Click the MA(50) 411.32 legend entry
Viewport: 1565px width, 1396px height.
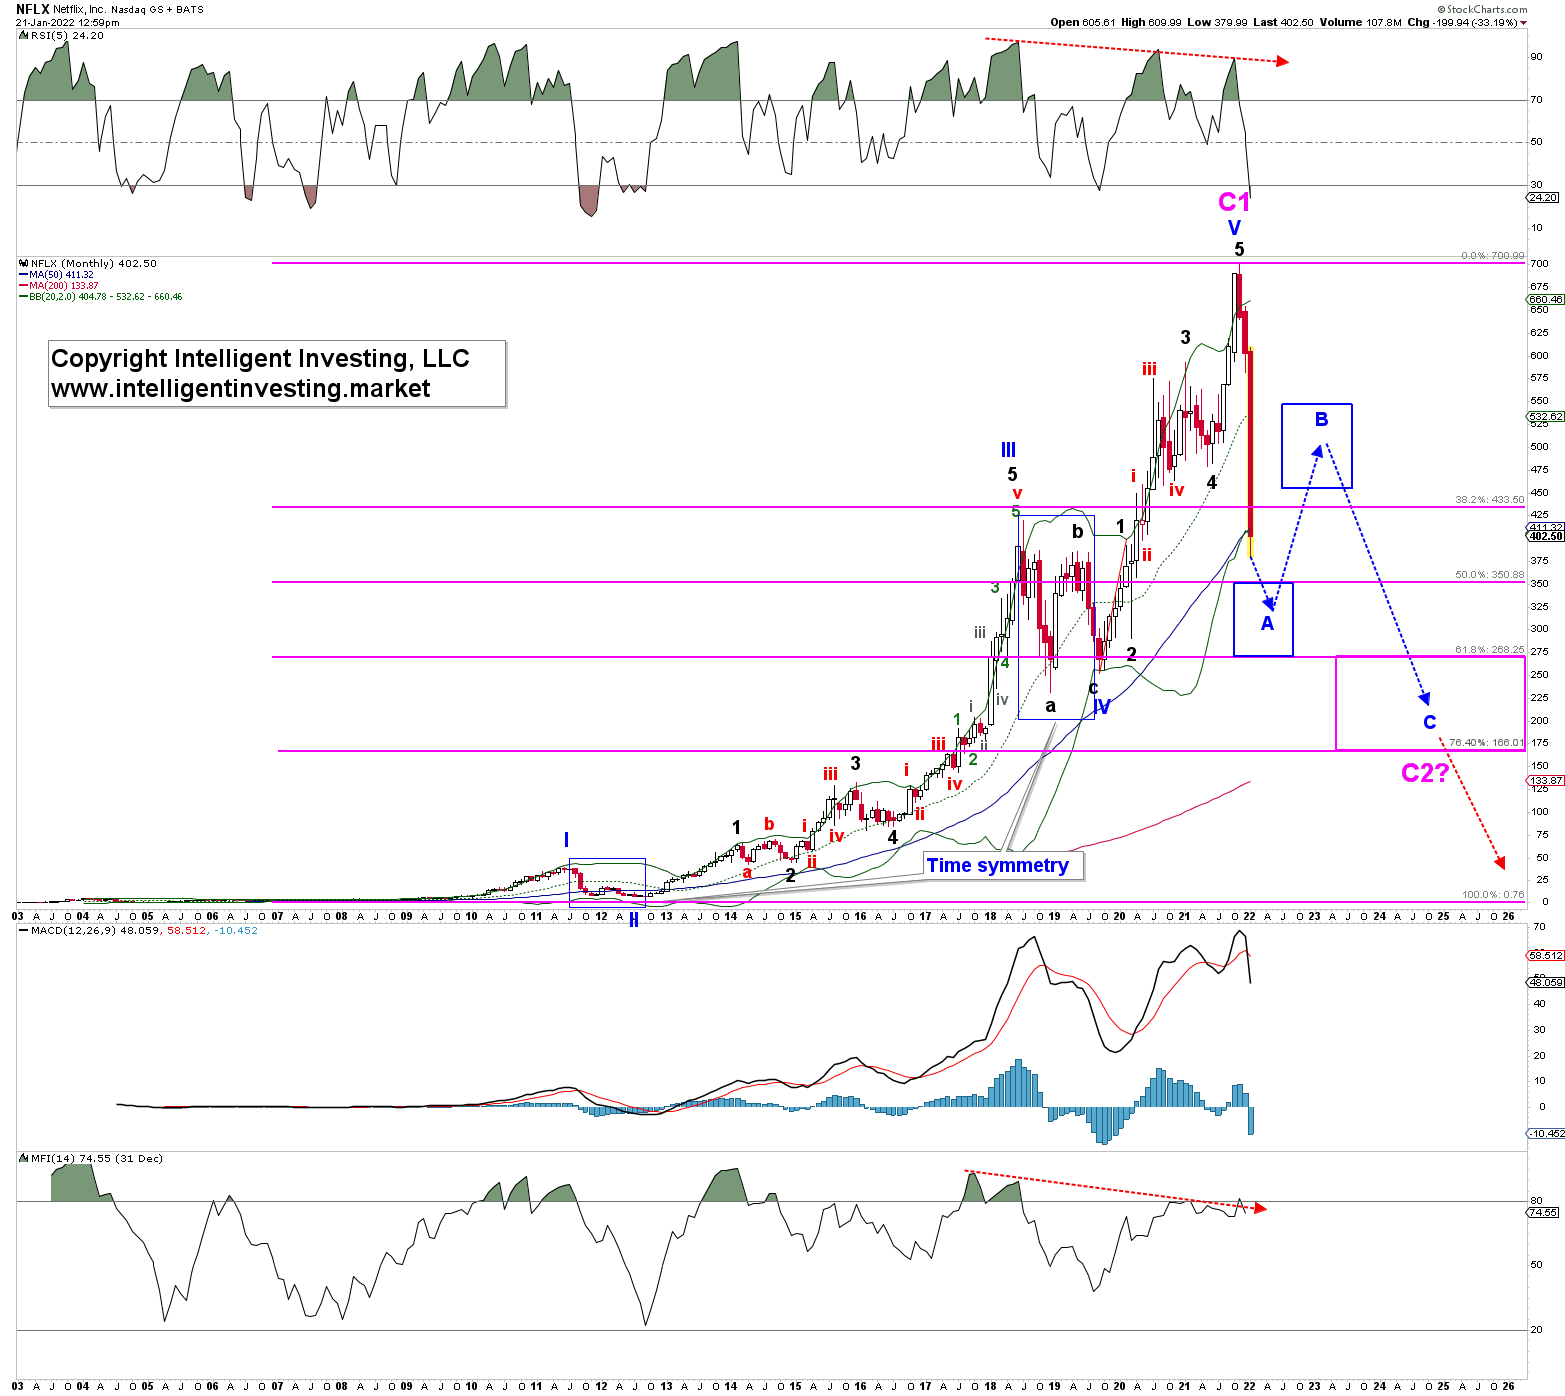[58, 274]
